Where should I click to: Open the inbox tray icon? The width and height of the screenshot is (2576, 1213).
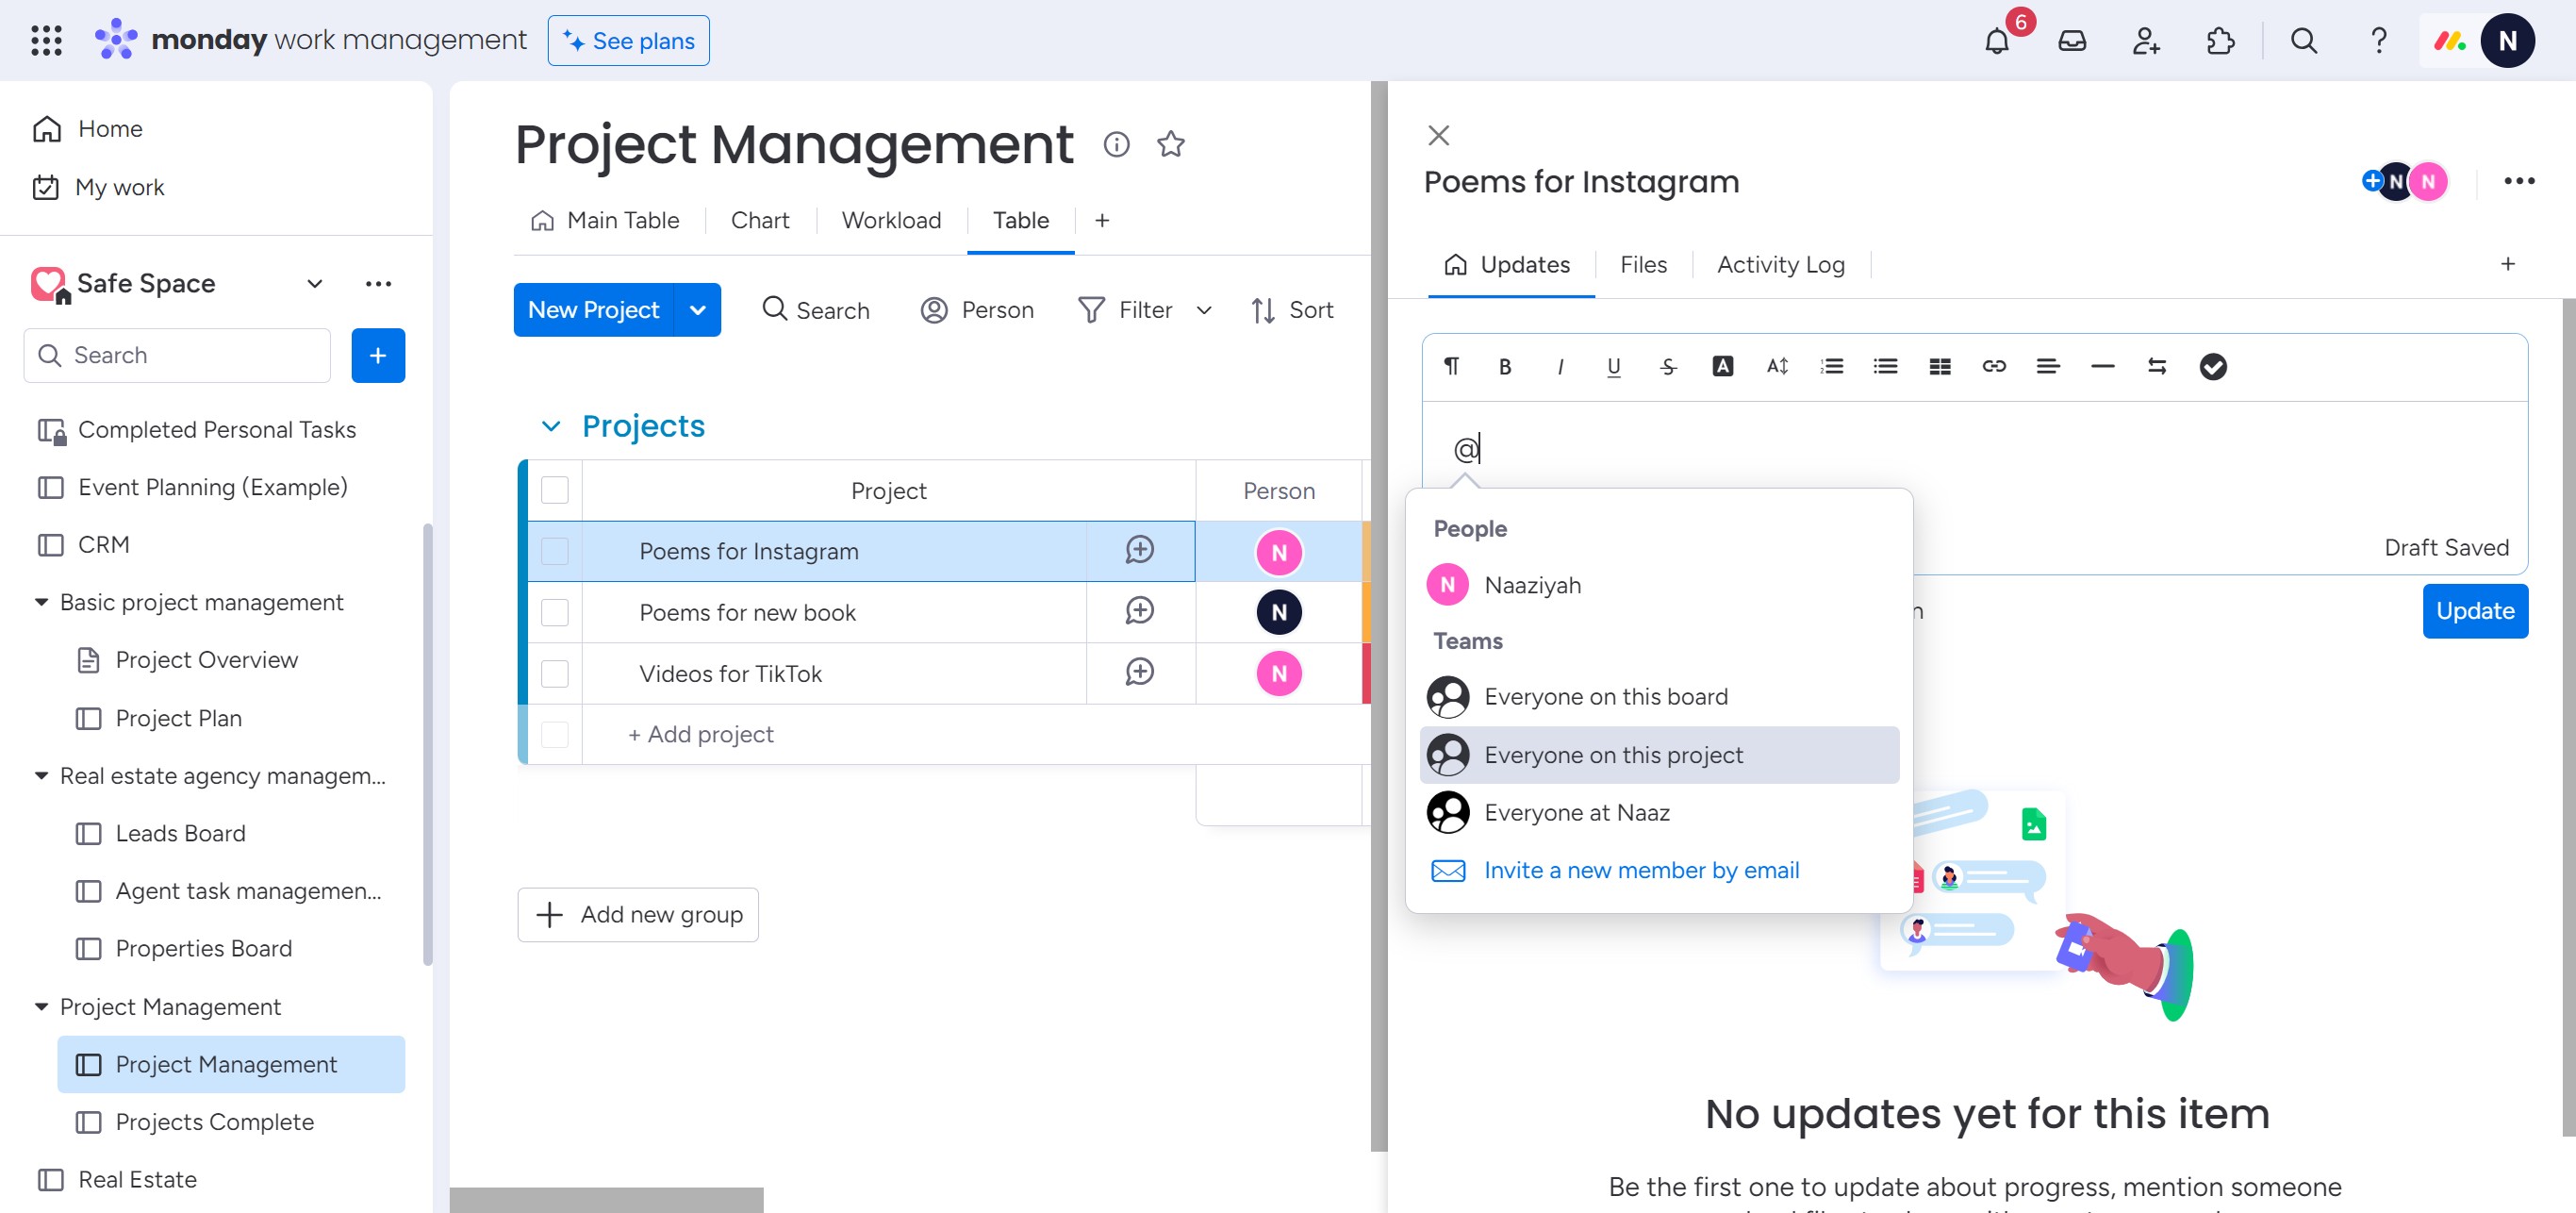2071,41
